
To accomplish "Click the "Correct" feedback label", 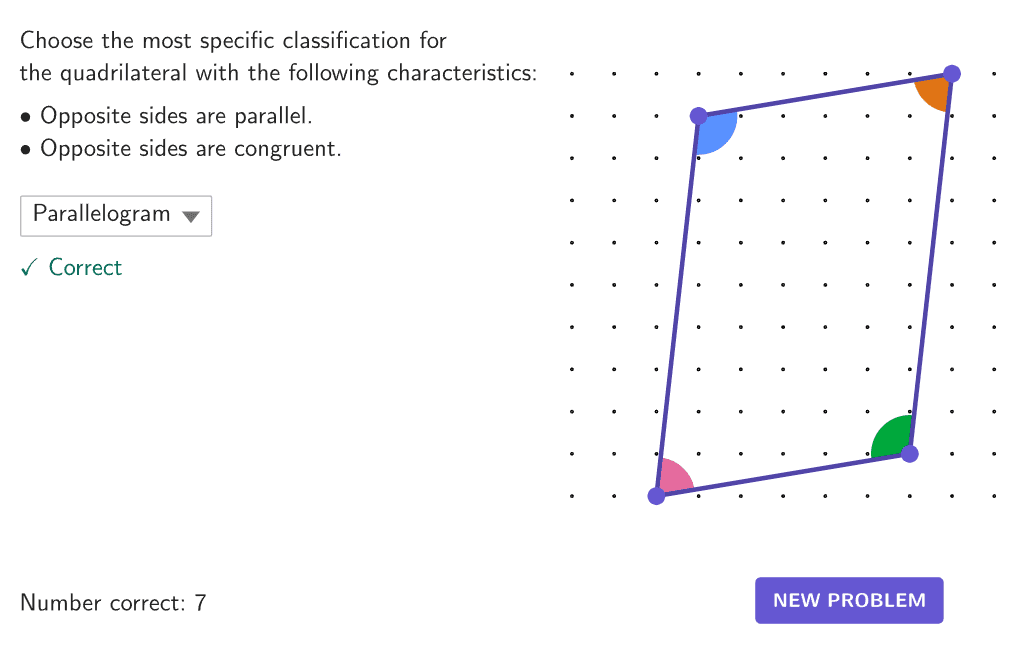I will [x=85, y=267].
